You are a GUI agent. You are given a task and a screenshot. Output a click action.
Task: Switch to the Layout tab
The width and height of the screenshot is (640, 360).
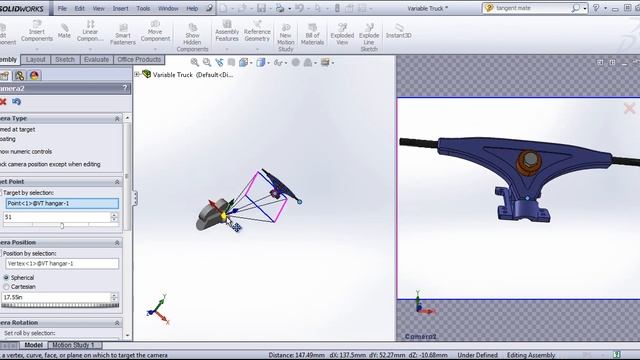(x=36, y=60)
